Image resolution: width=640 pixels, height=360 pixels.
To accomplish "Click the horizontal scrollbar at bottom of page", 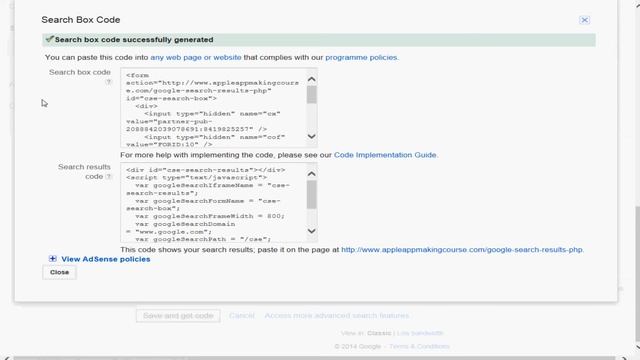I will tap(314, 358).
